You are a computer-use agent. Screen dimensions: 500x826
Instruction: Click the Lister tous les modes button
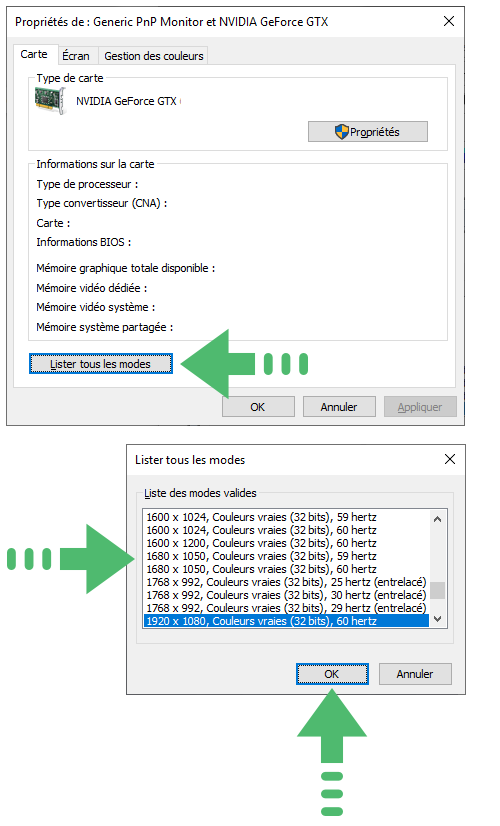(x=101, y=364)
